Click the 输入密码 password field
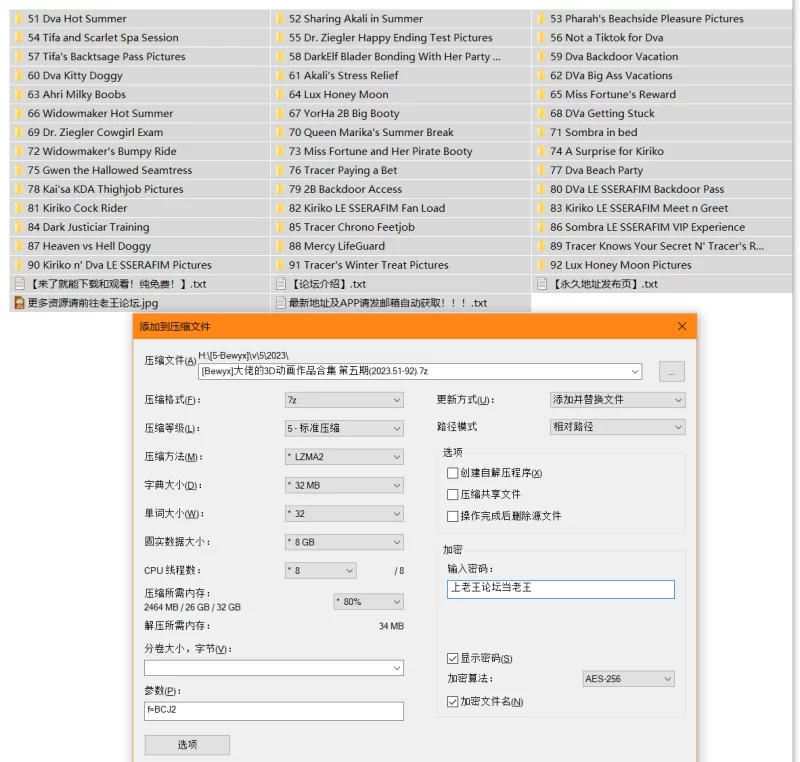 tap(560, 589)
